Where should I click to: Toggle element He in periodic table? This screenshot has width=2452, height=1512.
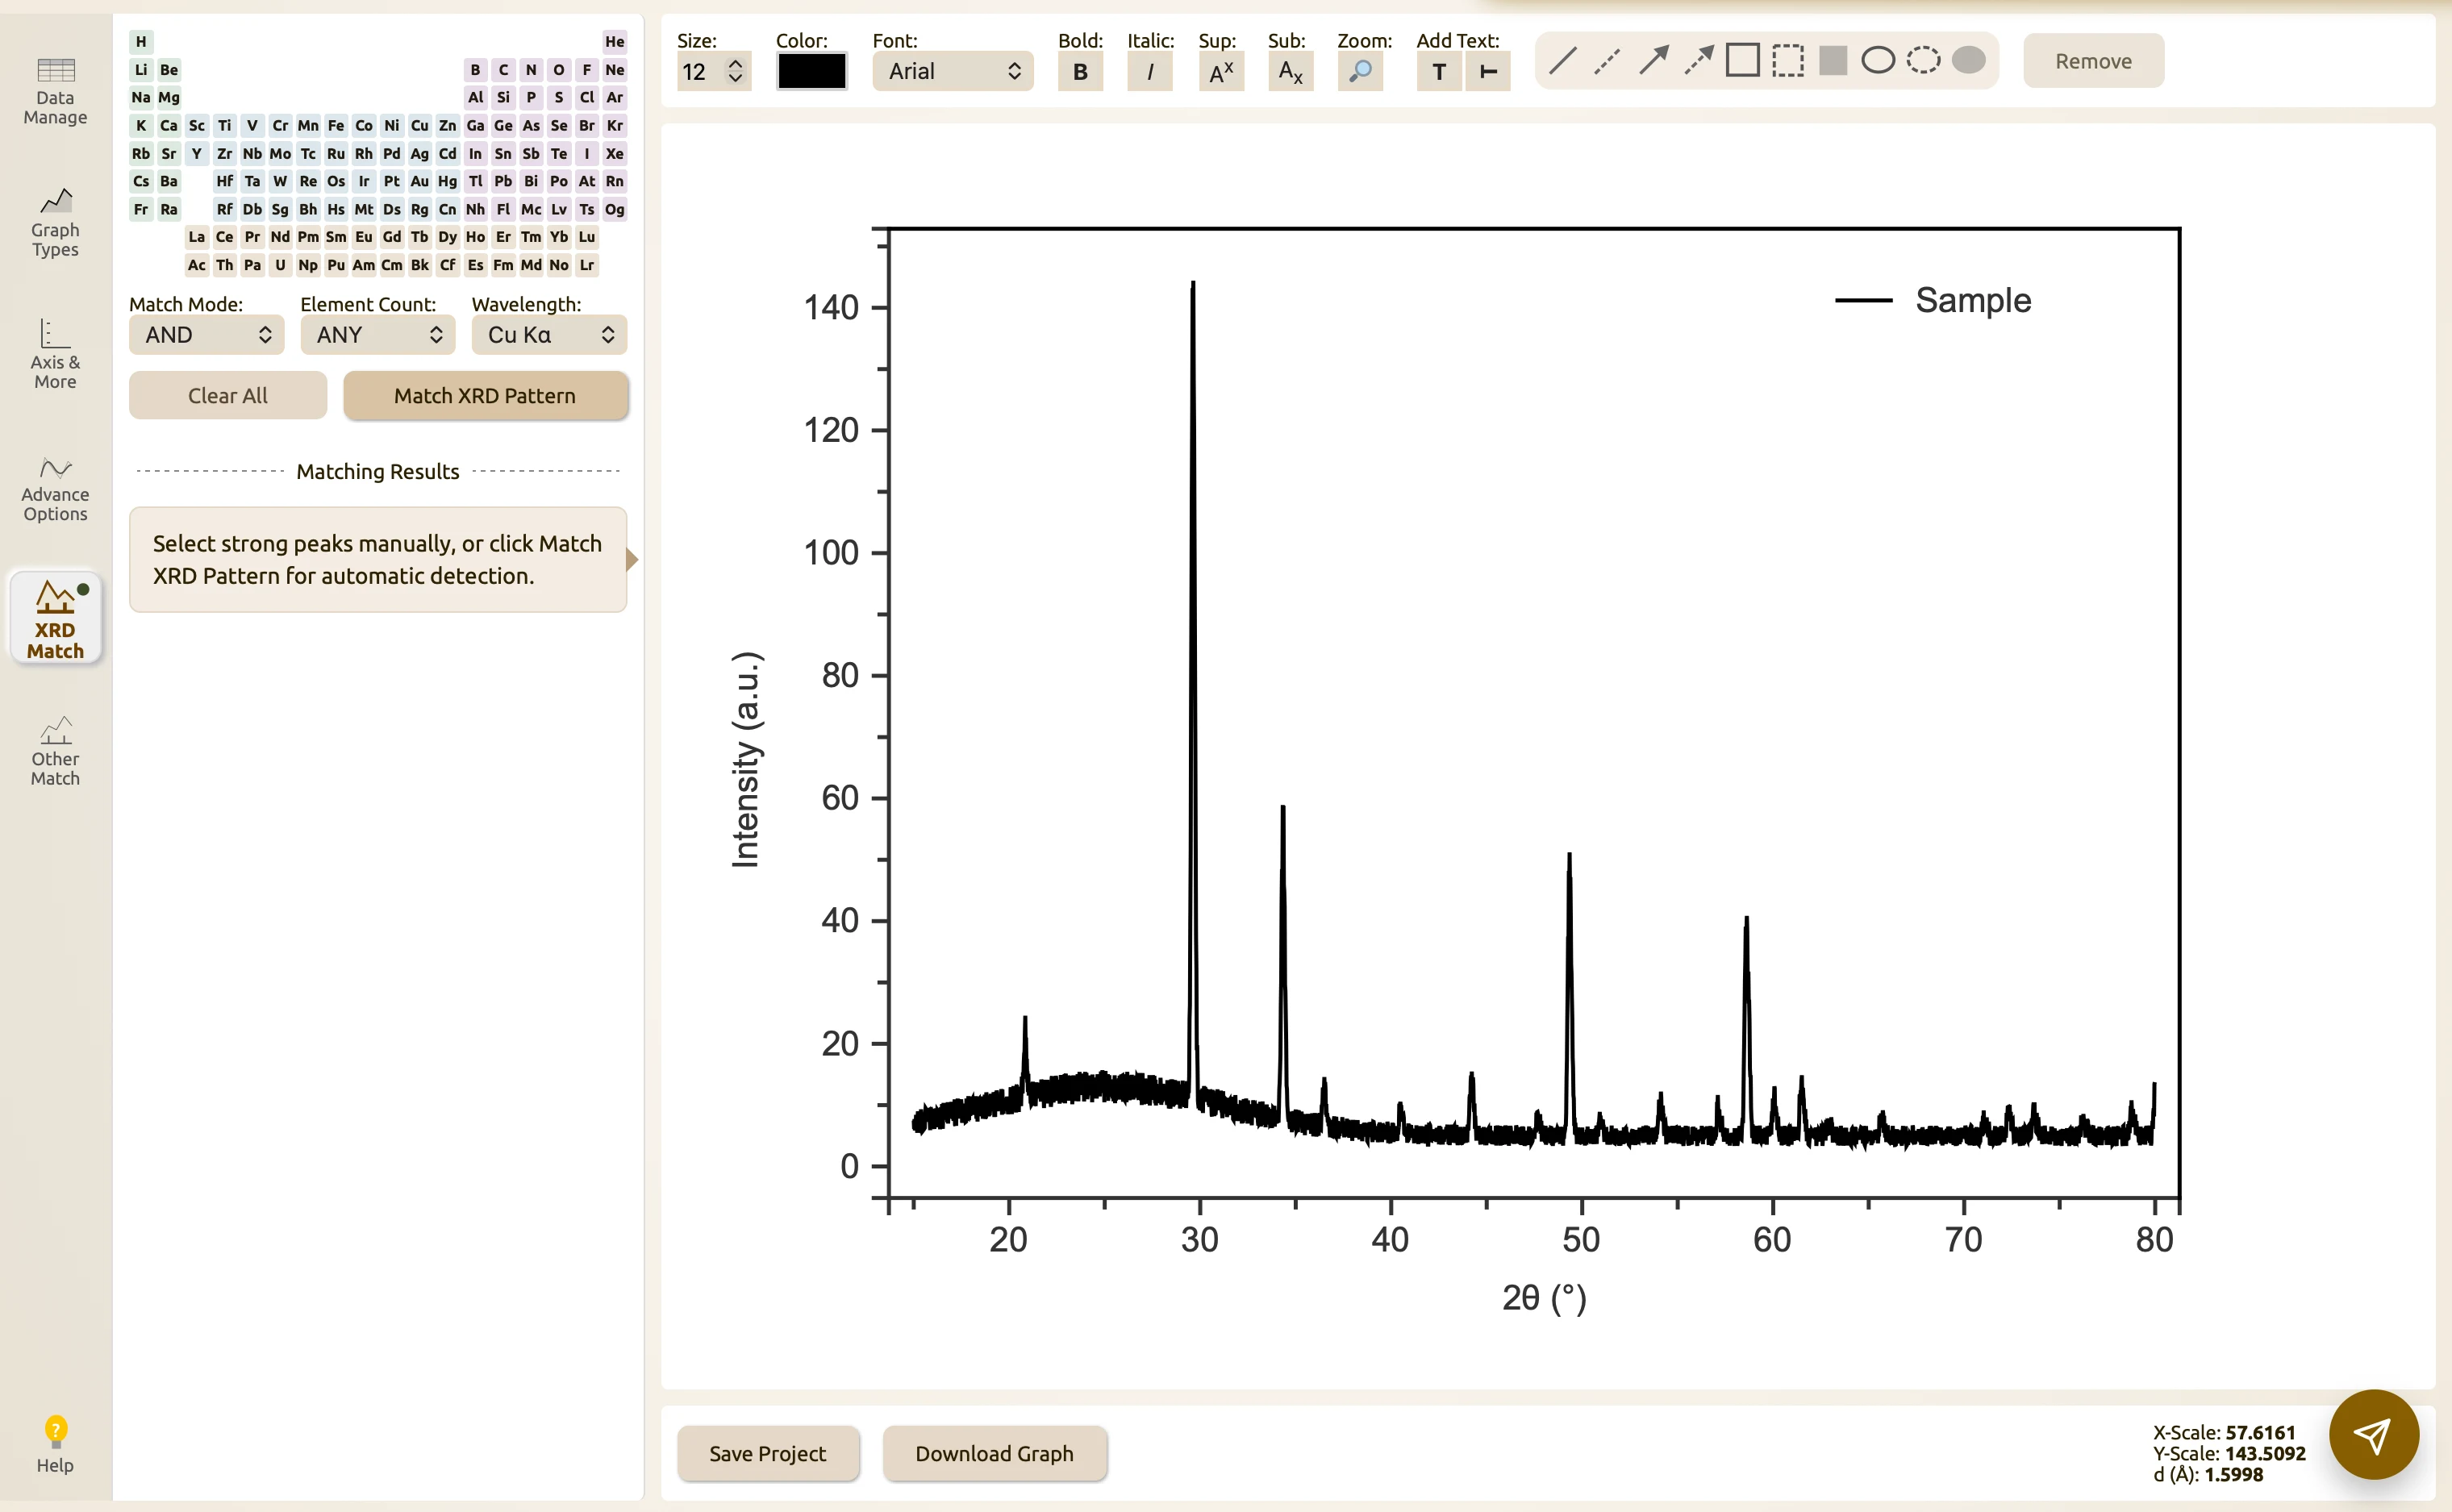click(615, 42)
